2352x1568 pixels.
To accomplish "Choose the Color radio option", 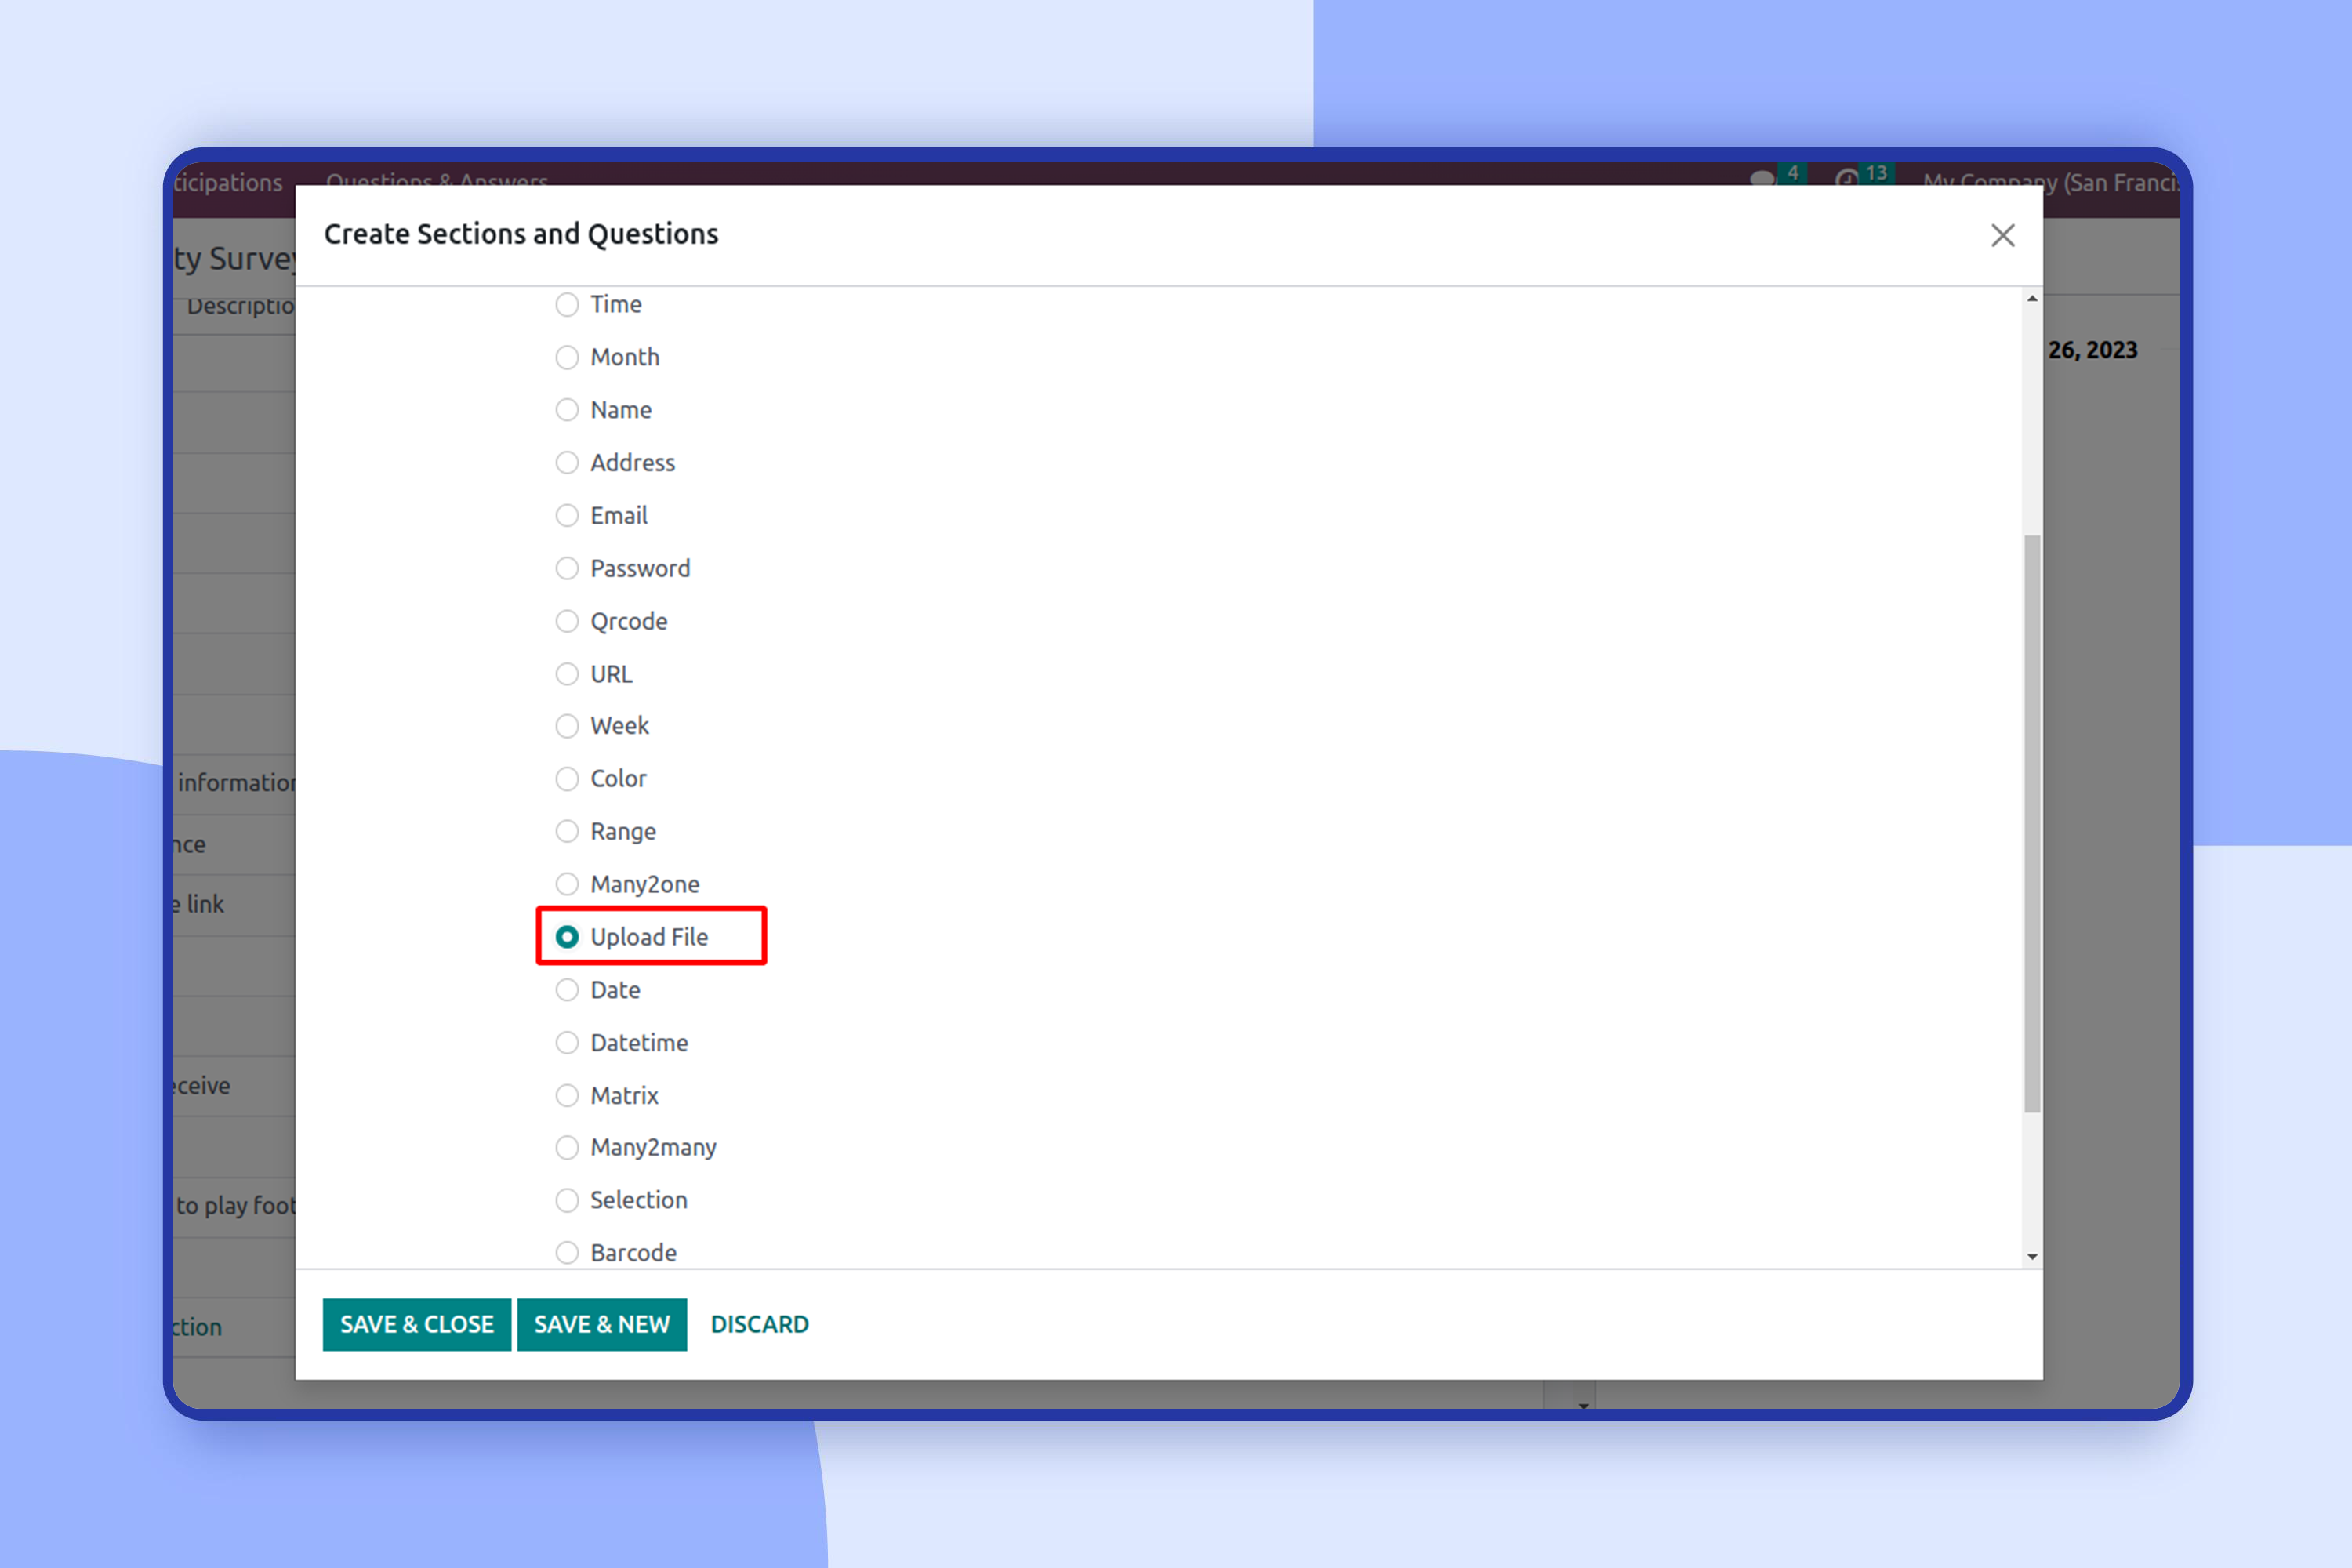I will point(567,778).
